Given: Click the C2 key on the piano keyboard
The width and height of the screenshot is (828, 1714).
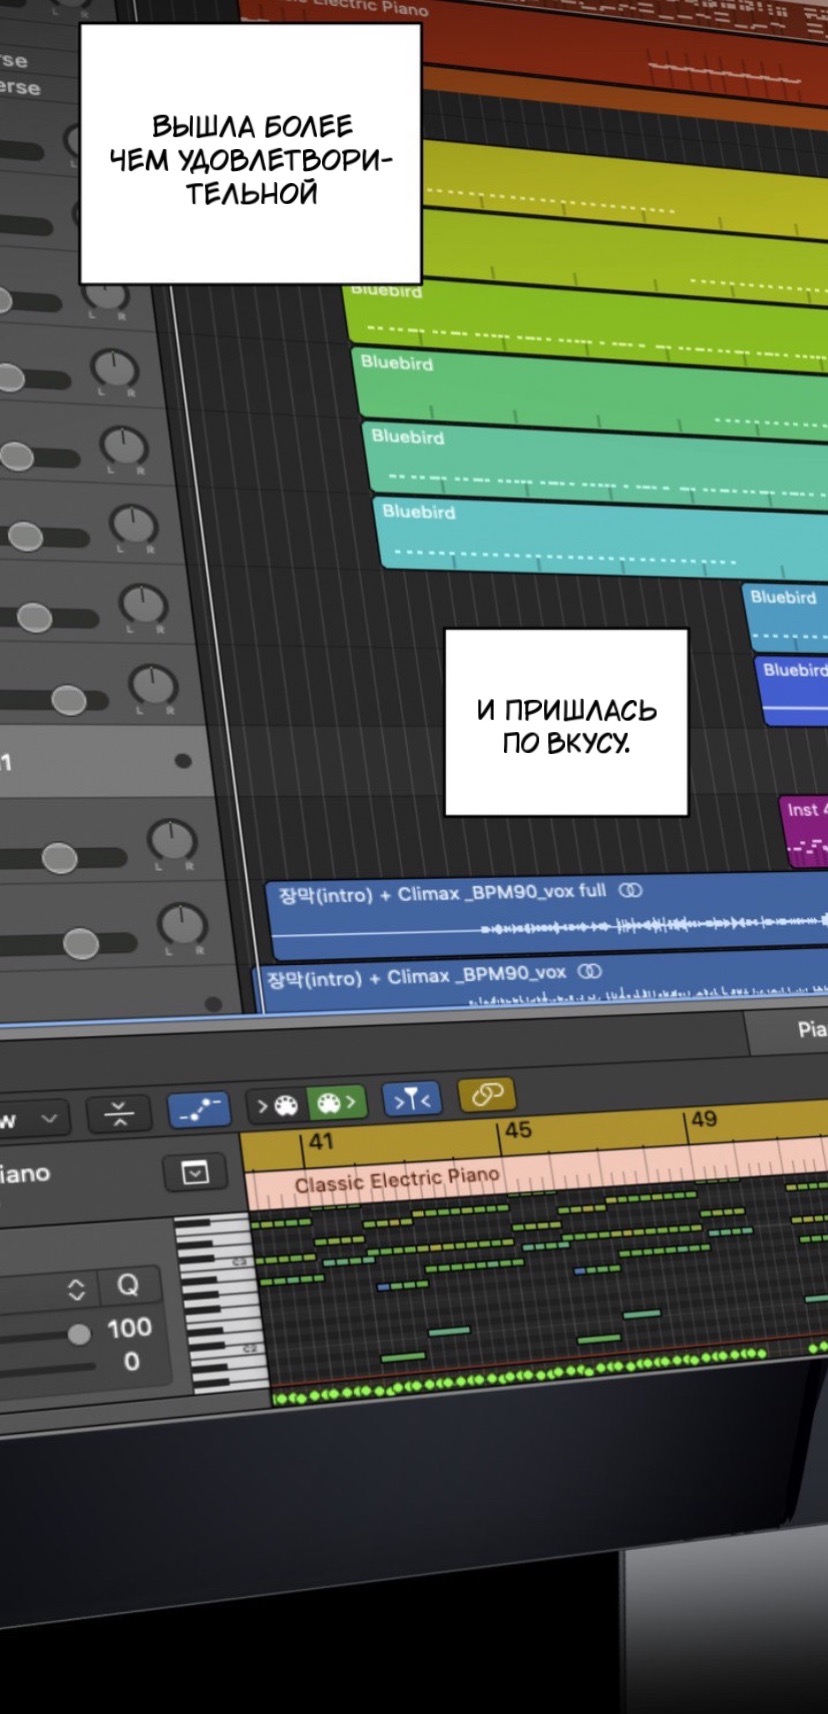Looking at the screenshot, I should pos(228,1350).
